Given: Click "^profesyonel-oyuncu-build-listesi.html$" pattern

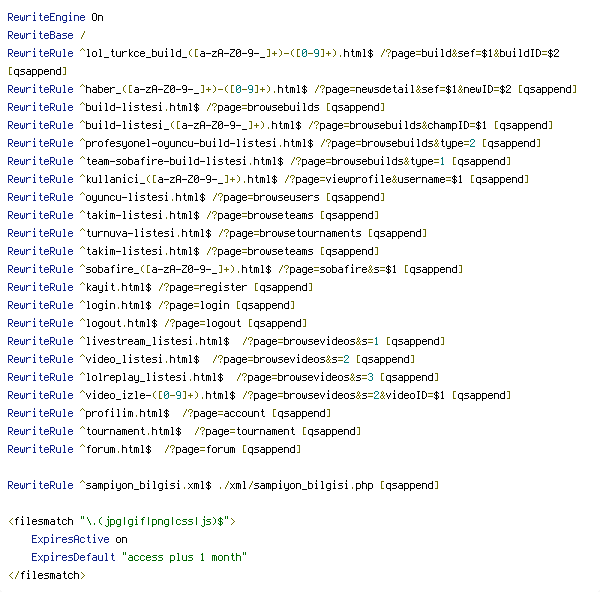Looking at the screenshot, I should 196,144.
